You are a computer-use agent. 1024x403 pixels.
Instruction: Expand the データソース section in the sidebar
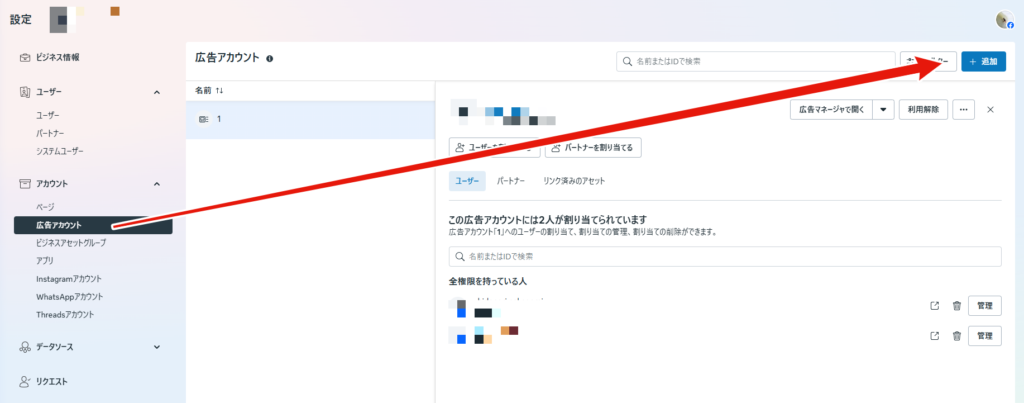click(x=157, y=347)
